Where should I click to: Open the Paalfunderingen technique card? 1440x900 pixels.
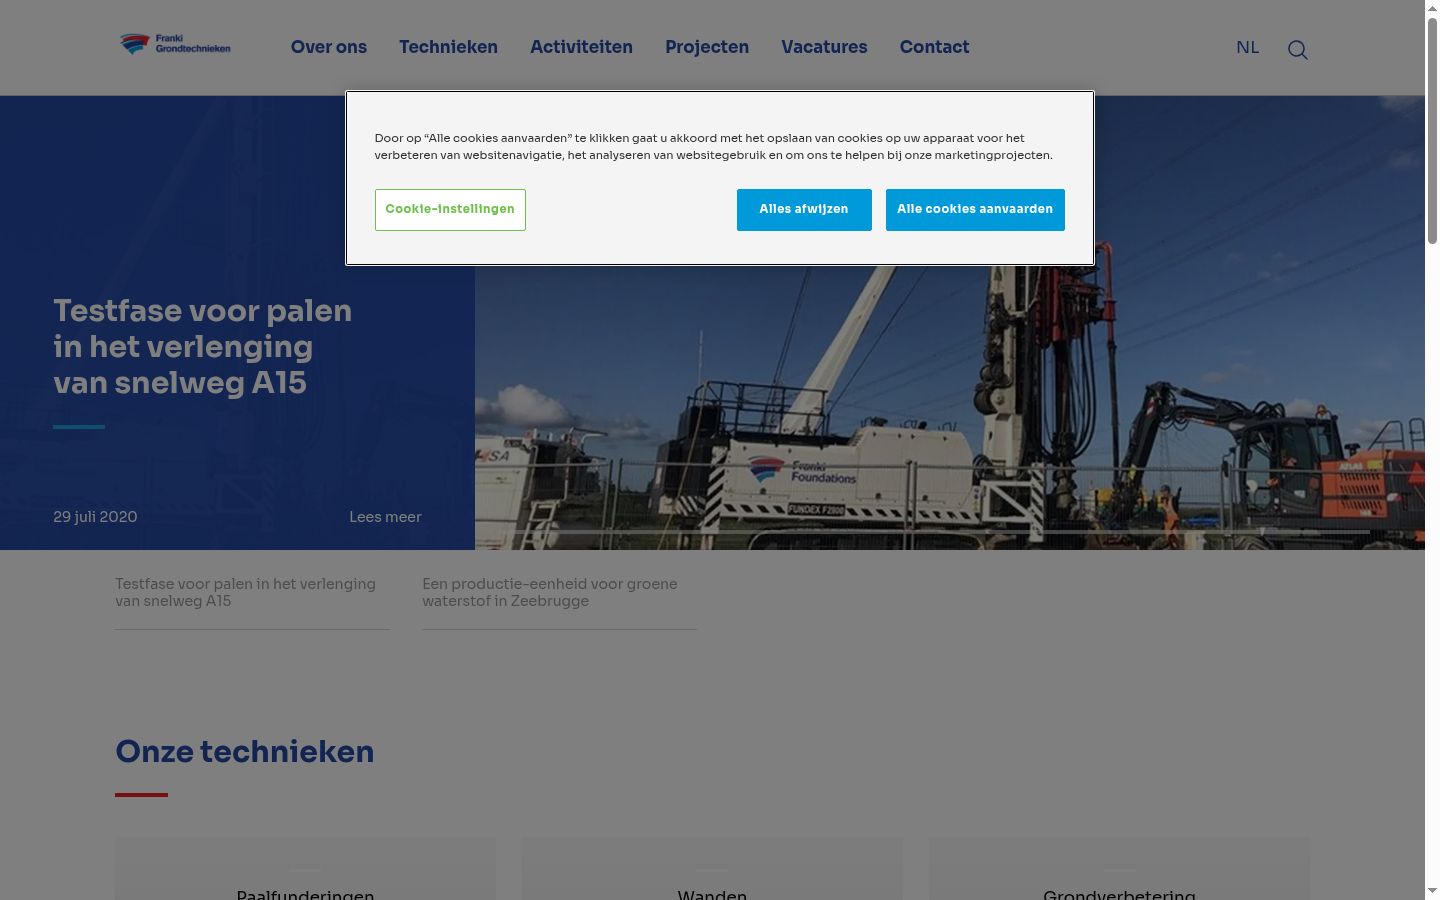point(305,870)
